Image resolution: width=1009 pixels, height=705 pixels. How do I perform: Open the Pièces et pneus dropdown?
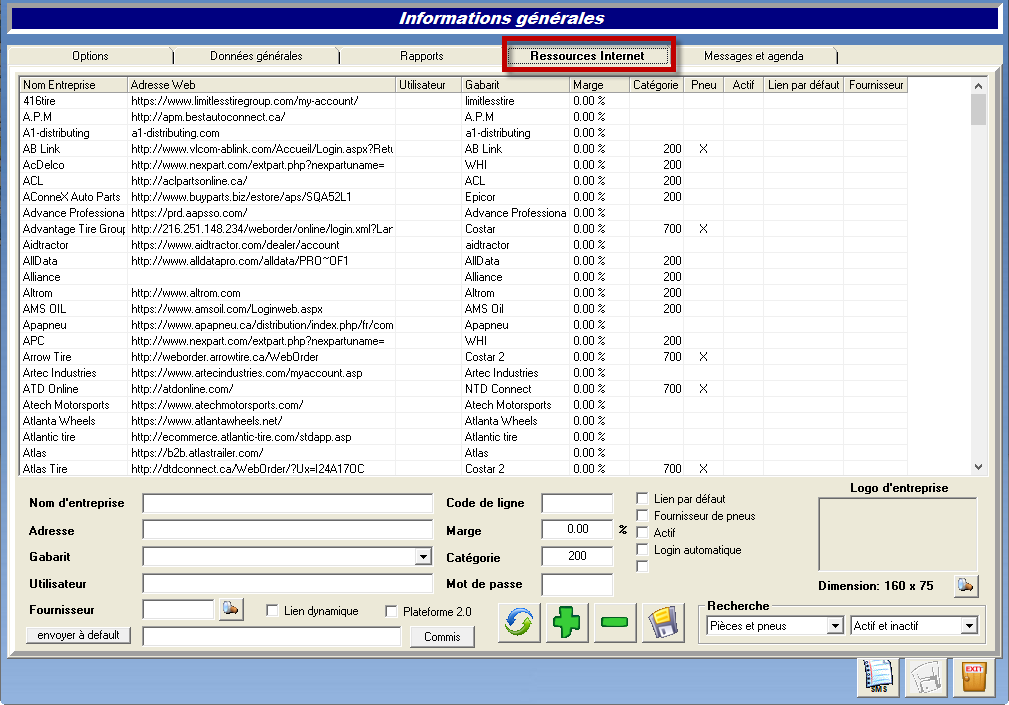coord(835,625)
